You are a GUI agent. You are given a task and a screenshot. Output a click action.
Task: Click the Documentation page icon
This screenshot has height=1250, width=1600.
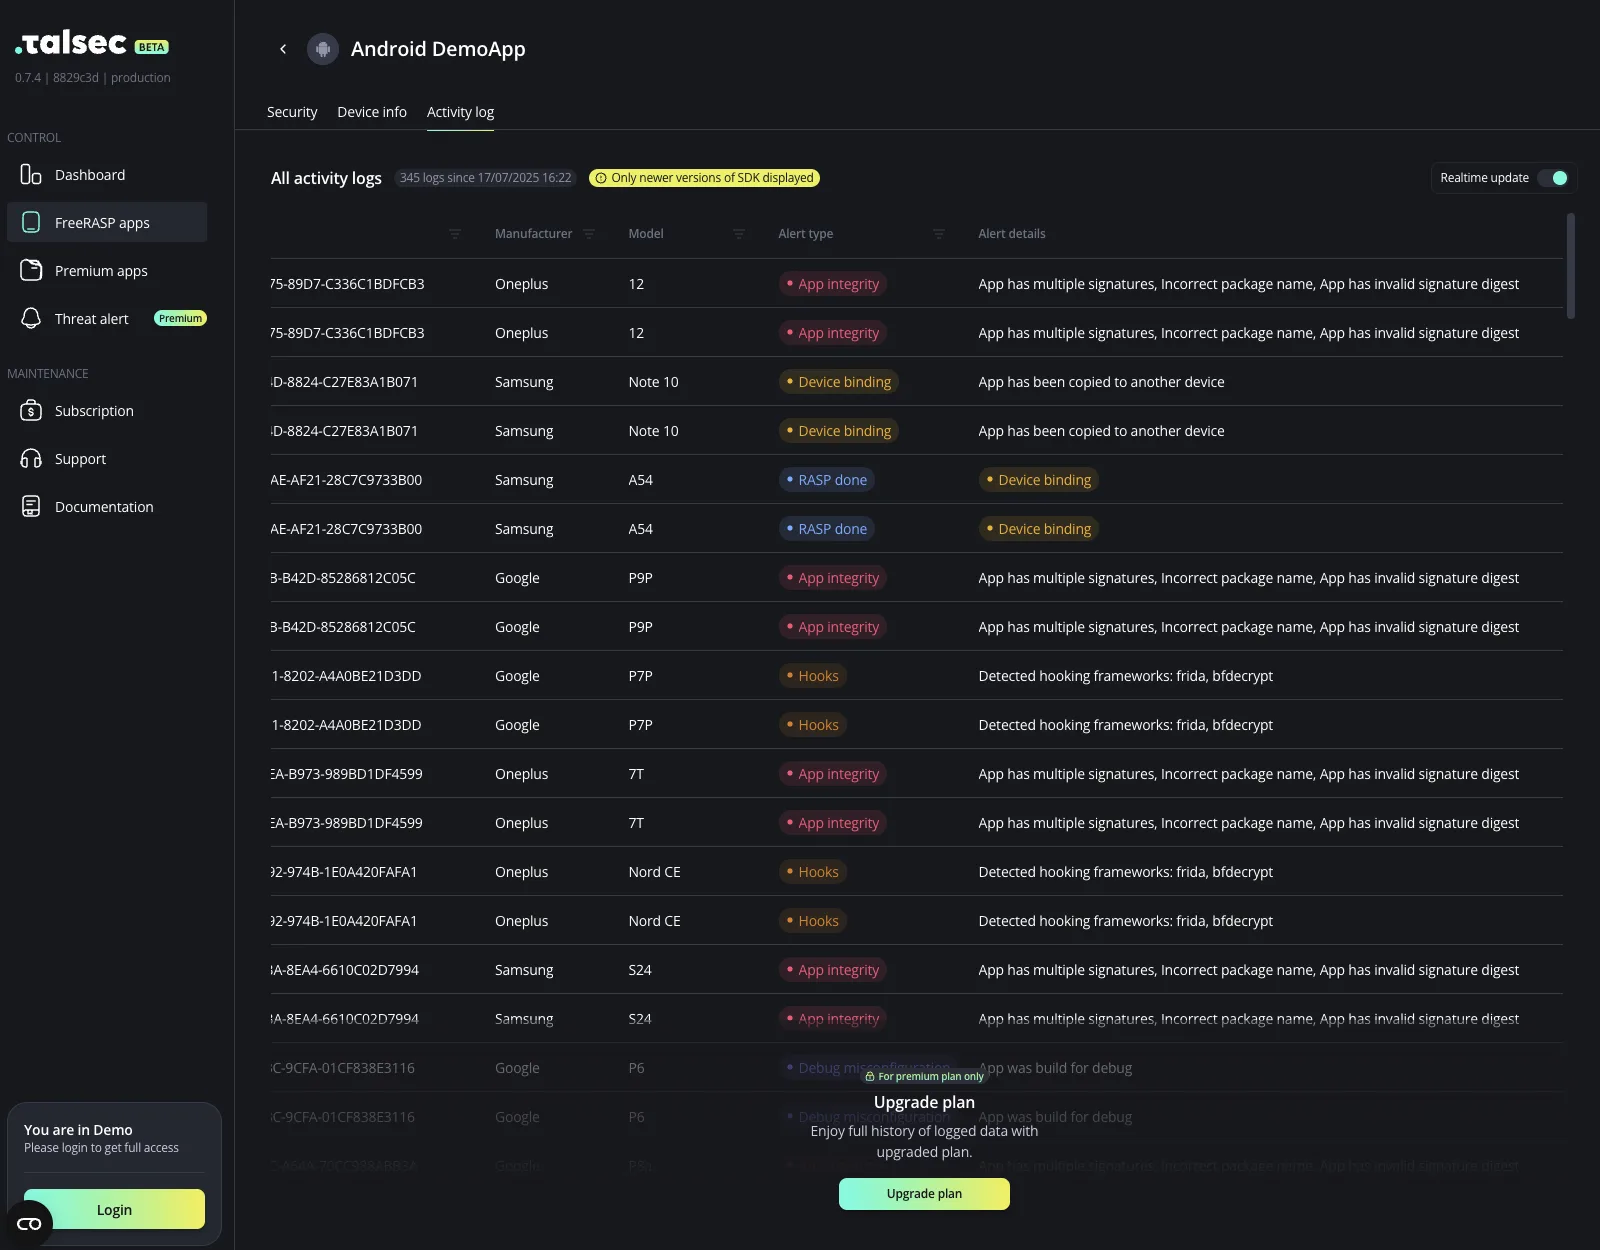click(x=31, y=506)
